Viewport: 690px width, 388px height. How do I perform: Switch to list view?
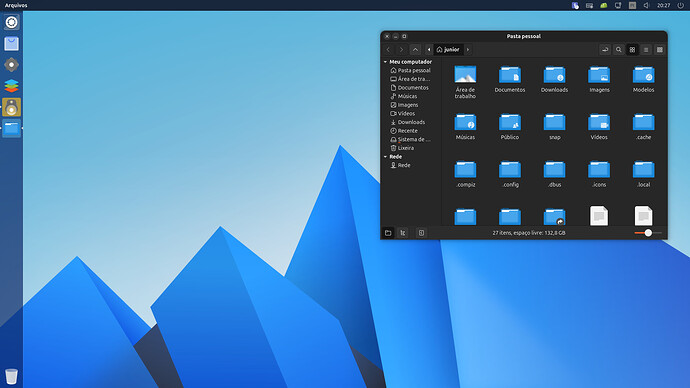point(646,50)
